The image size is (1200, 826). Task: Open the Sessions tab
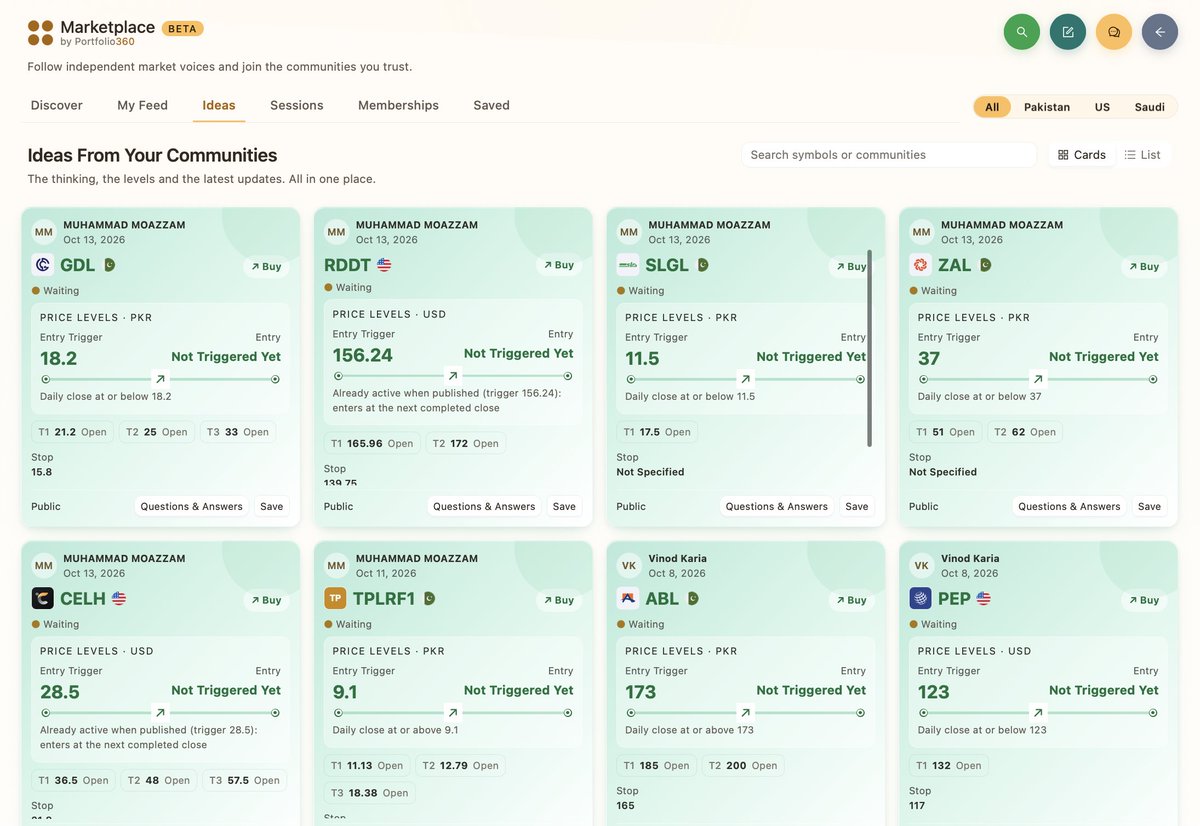click(297, 105)
